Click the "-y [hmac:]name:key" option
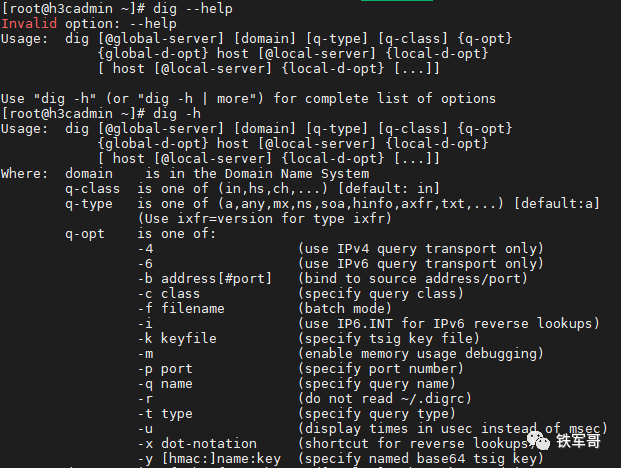The width and height of the screenshot is (621, 468). [x=209, y=459]
